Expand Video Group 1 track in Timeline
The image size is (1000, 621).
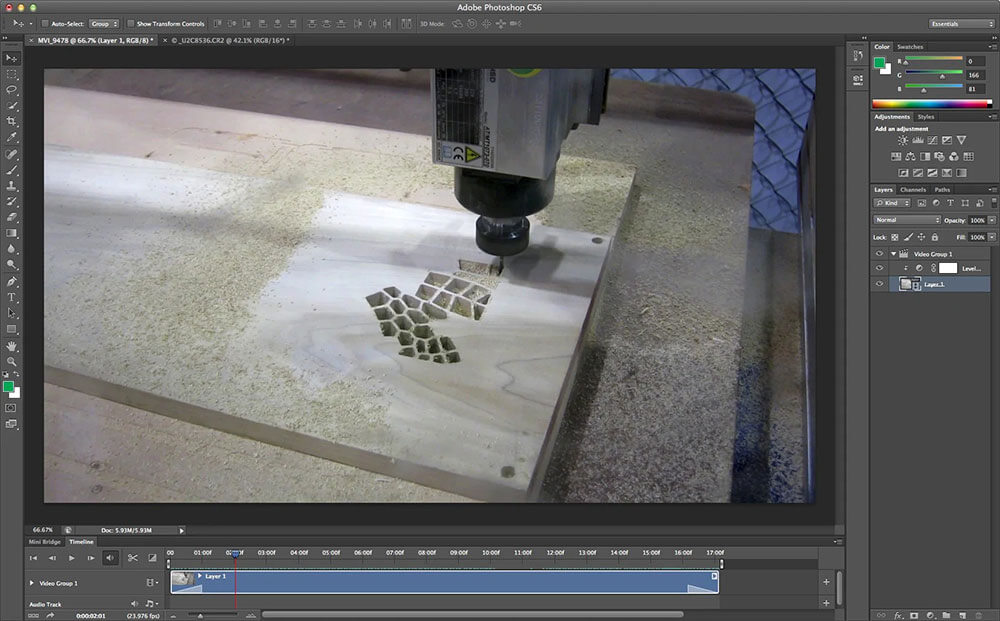coord(31,583)
